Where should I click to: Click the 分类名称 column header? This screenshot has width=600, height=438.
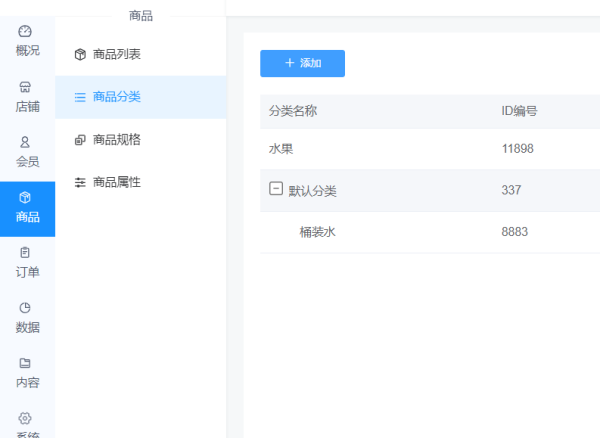293,111
